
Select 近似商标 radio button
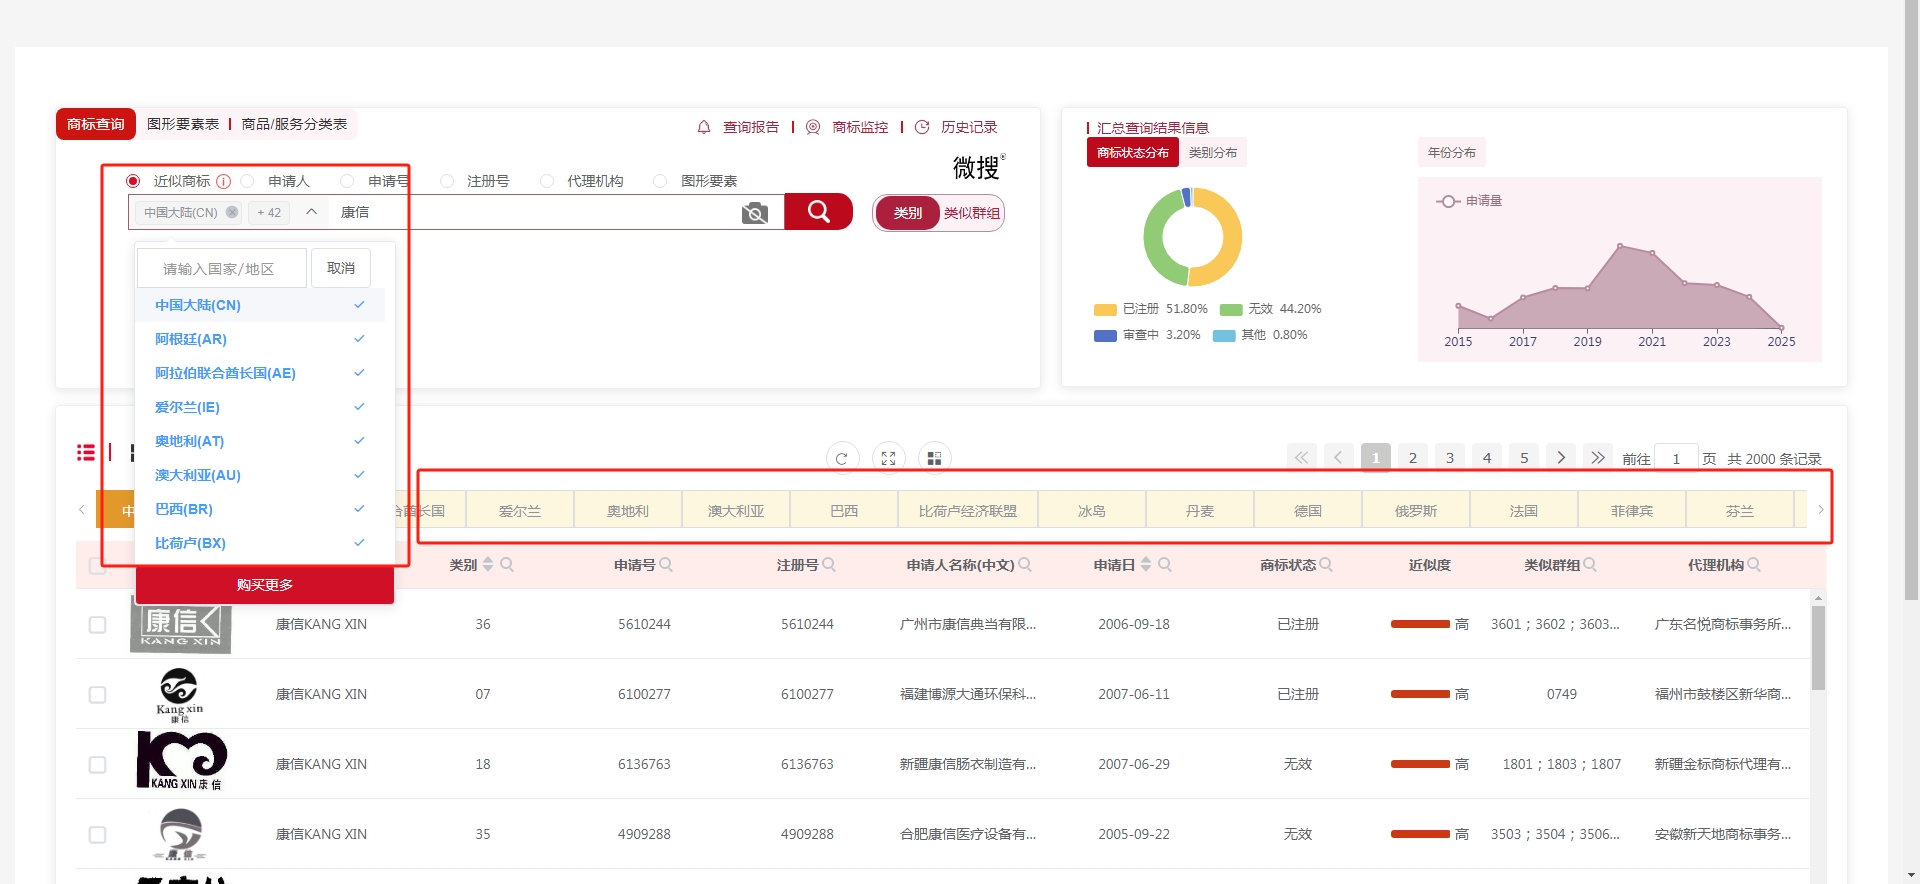pyautogui.click(x=133, y=181)
